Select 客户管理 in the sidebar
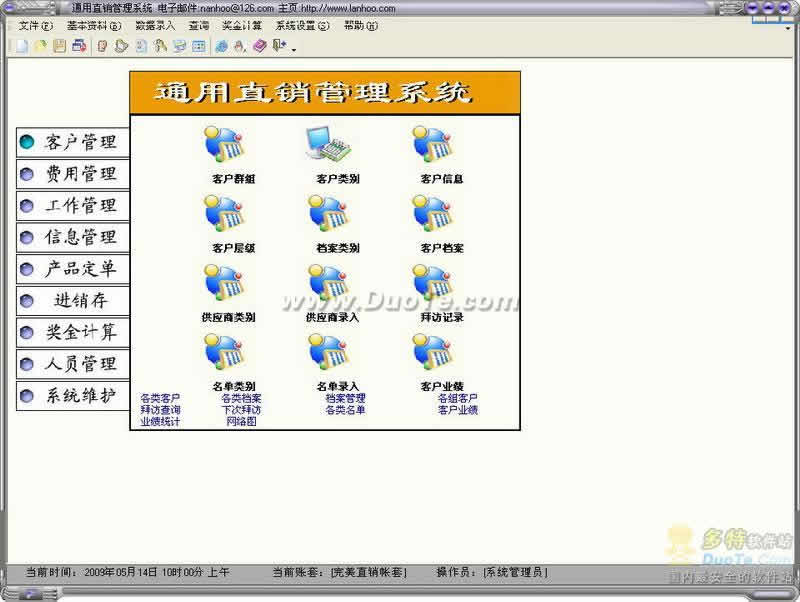This screenshot has height=602, width=800. (x=73, y=142)
